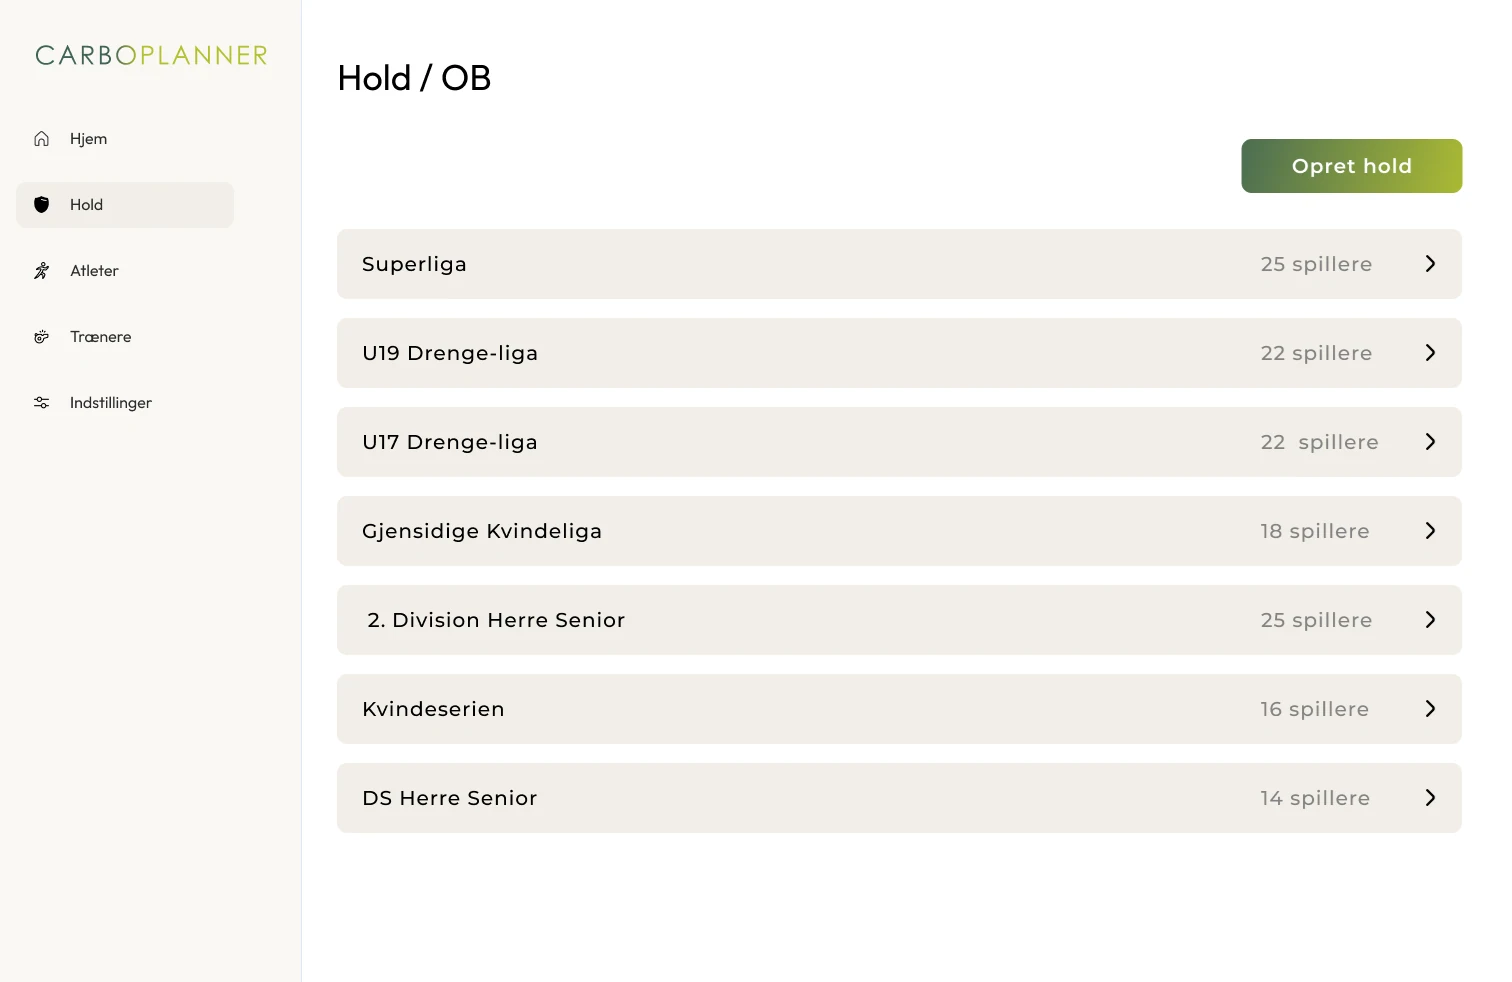Click the Hold shield icon

coord(41,205)
